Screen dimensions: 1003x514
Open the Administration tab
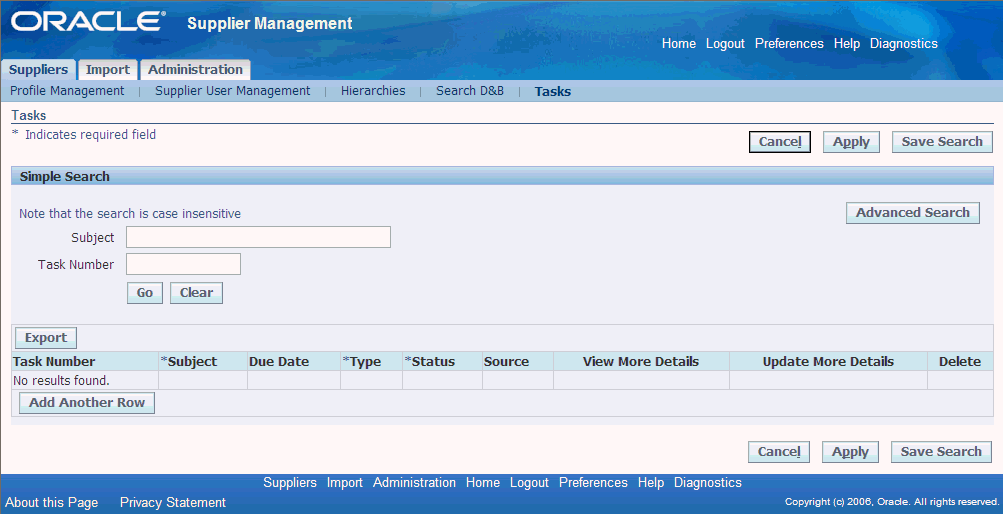click(x=195, y=70)
